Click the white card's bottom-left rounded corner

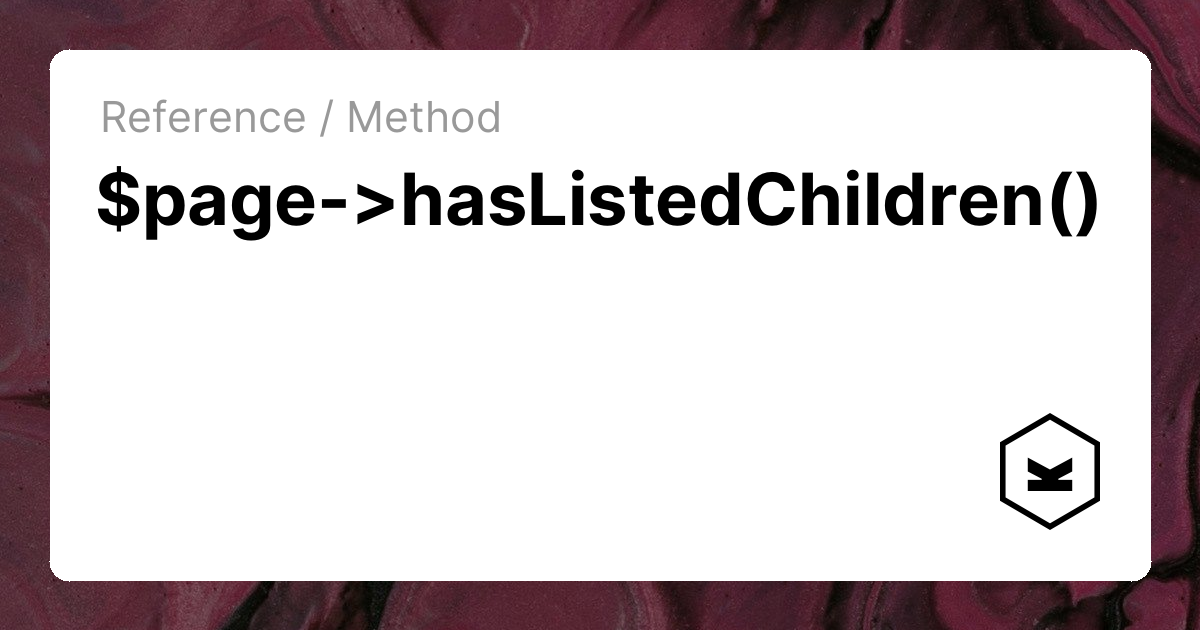[58, 572]
